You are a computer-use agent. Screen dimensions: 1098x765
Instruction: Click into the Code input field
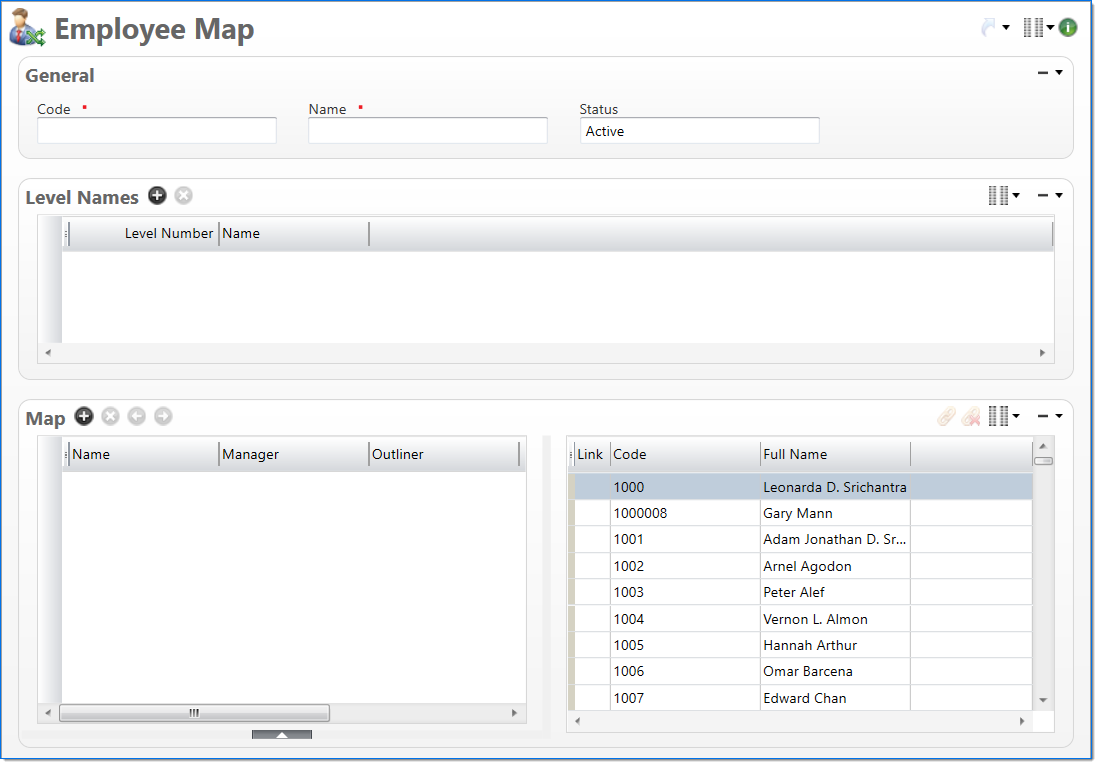tap(157, 131)
